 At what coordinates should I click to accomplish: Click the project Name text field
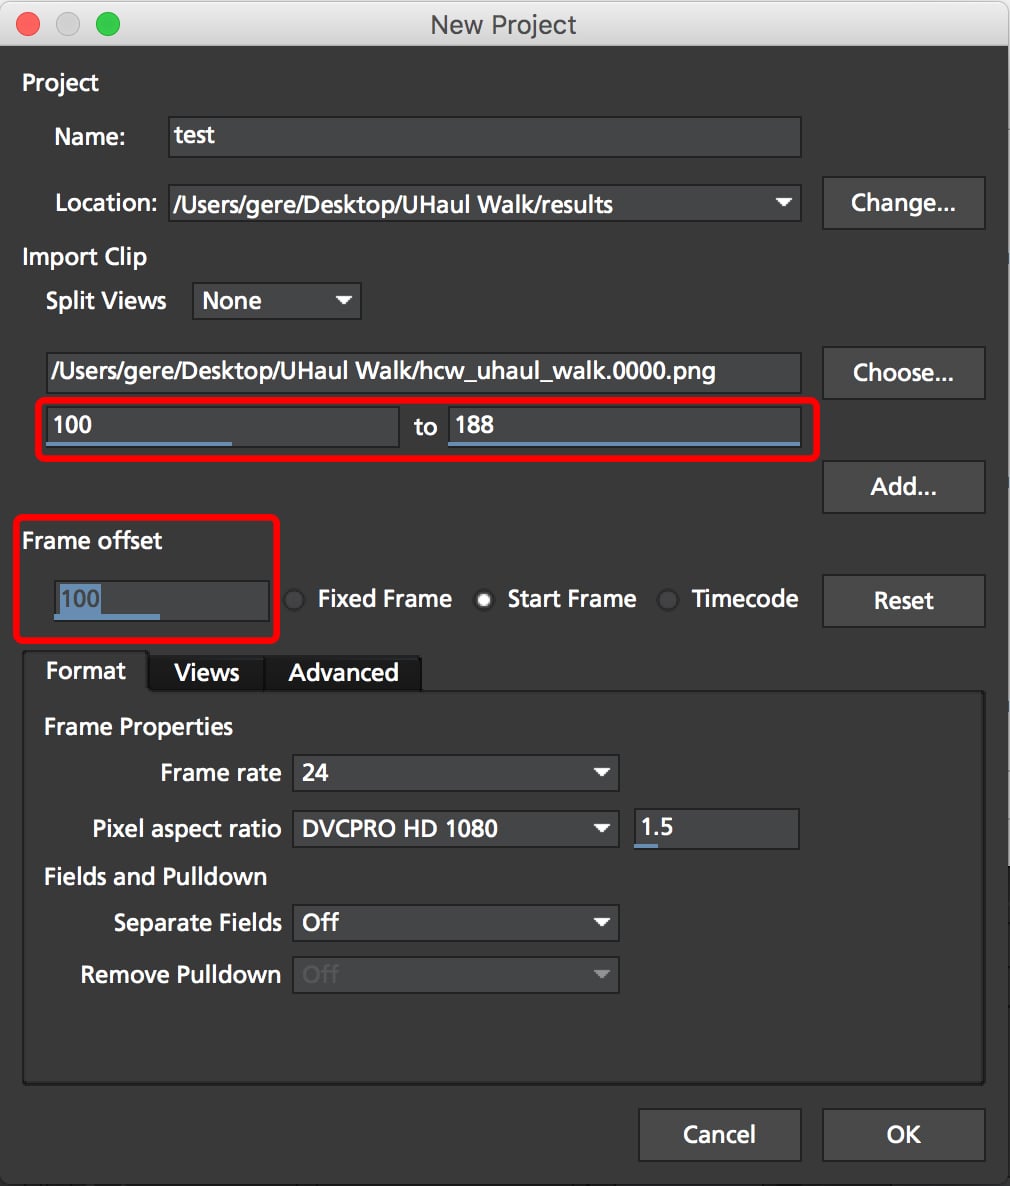(x=484, y=137)
